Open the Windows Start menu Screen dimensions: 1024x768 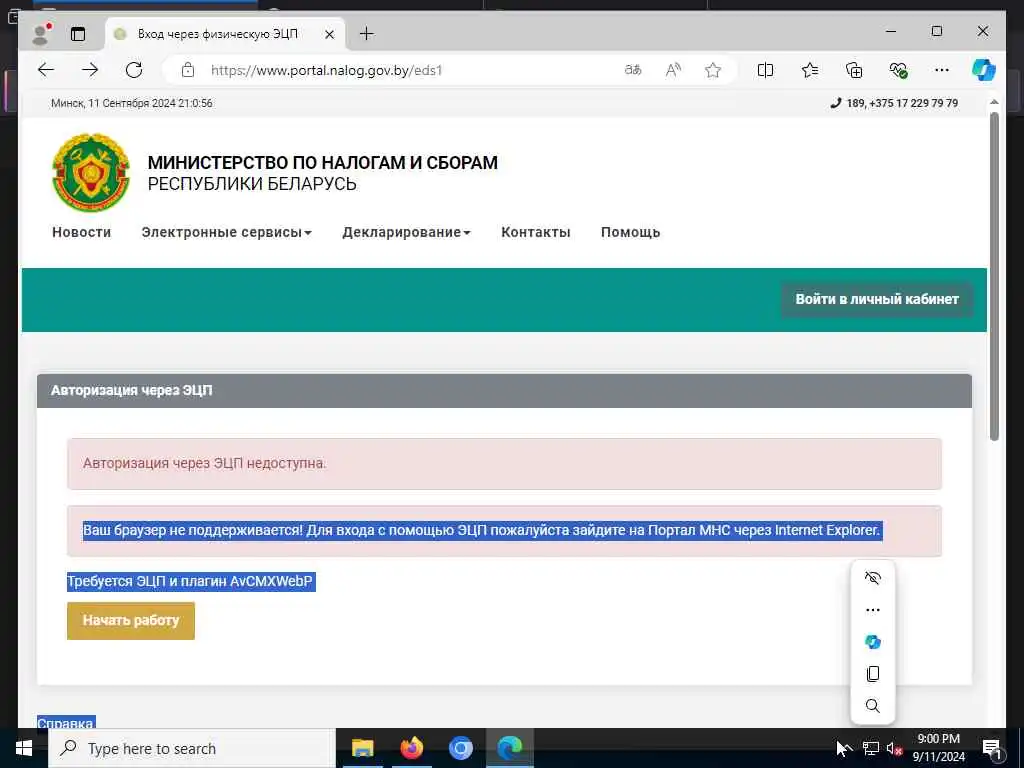(x=24, y=748)
